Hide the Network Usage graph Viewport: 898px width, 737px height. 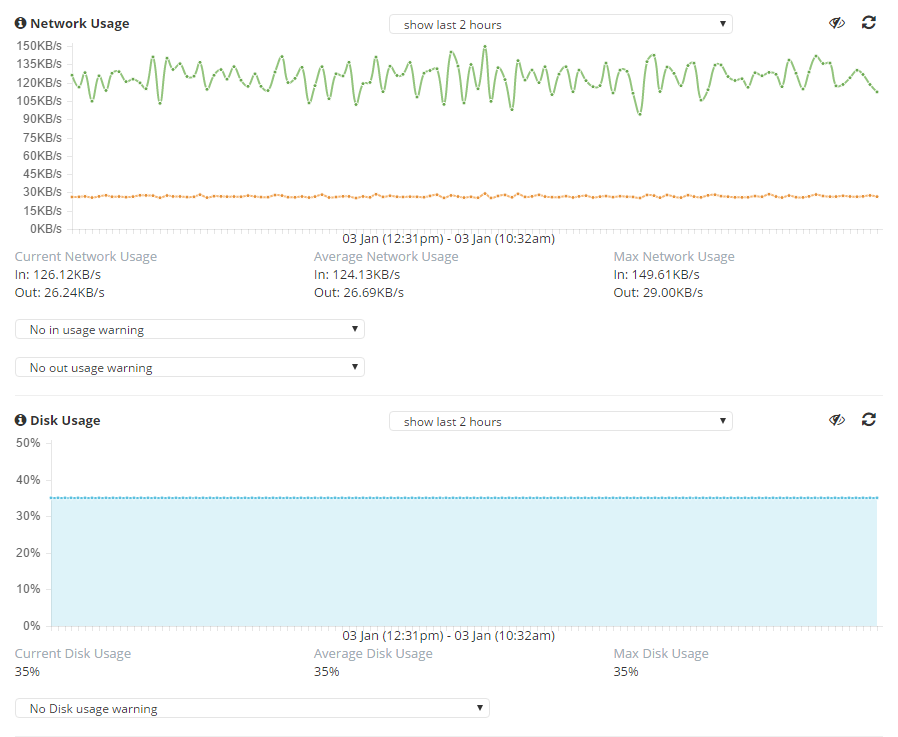point(837,23)
